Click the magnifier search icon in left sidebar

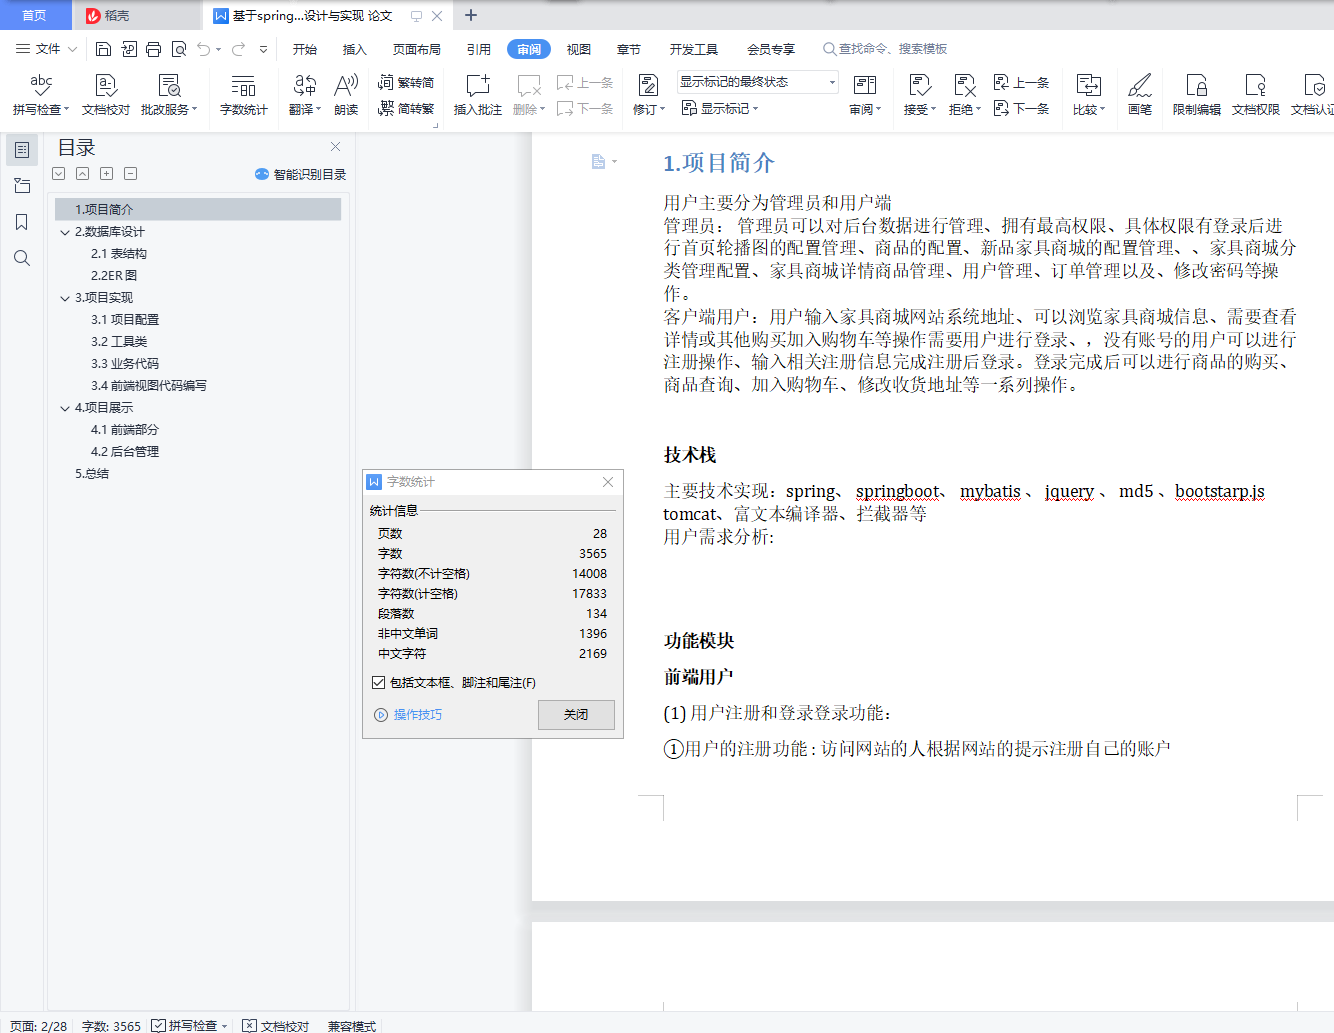(x=22, y=258)
